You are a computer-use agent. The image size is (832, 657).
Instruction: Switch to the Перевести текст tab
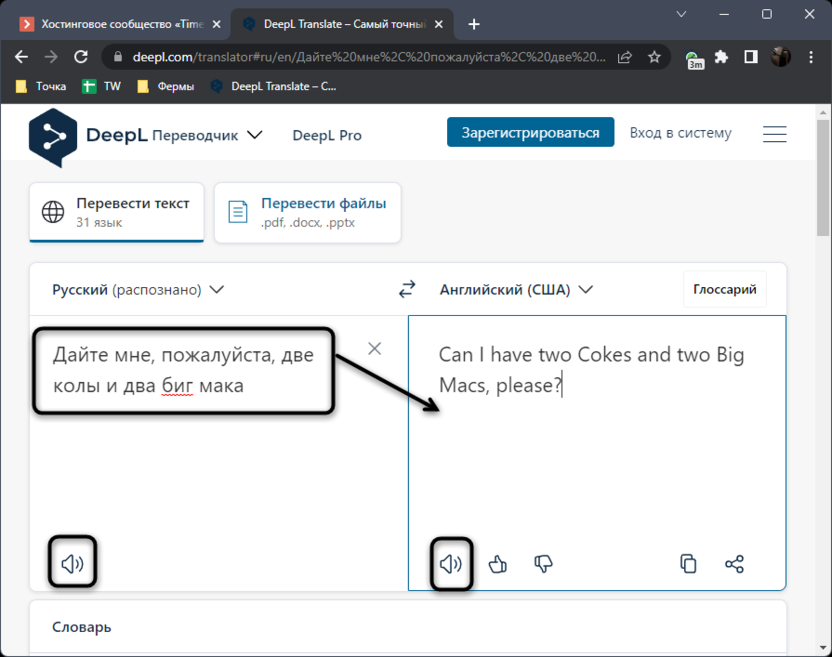(116, 211)
